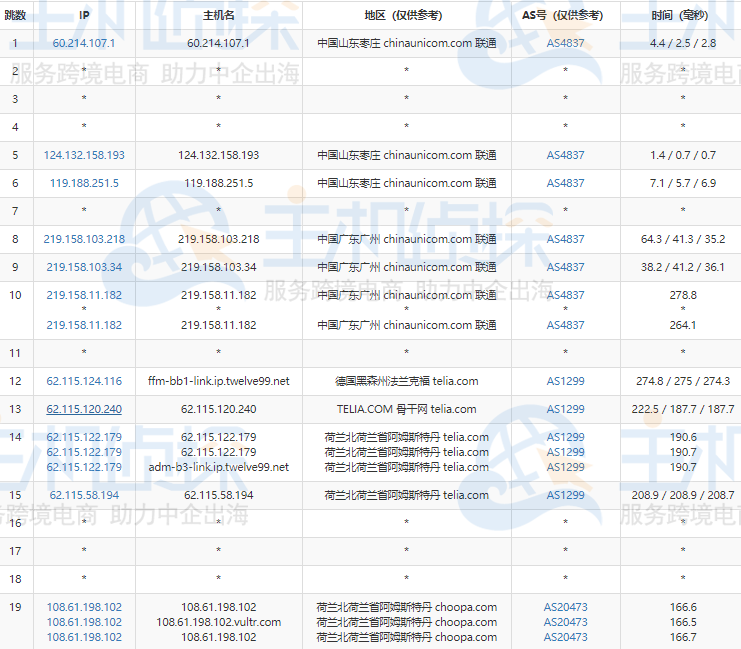Click the IP column header
The height and width of the screenshot is (649, 741).
point(84,15)
